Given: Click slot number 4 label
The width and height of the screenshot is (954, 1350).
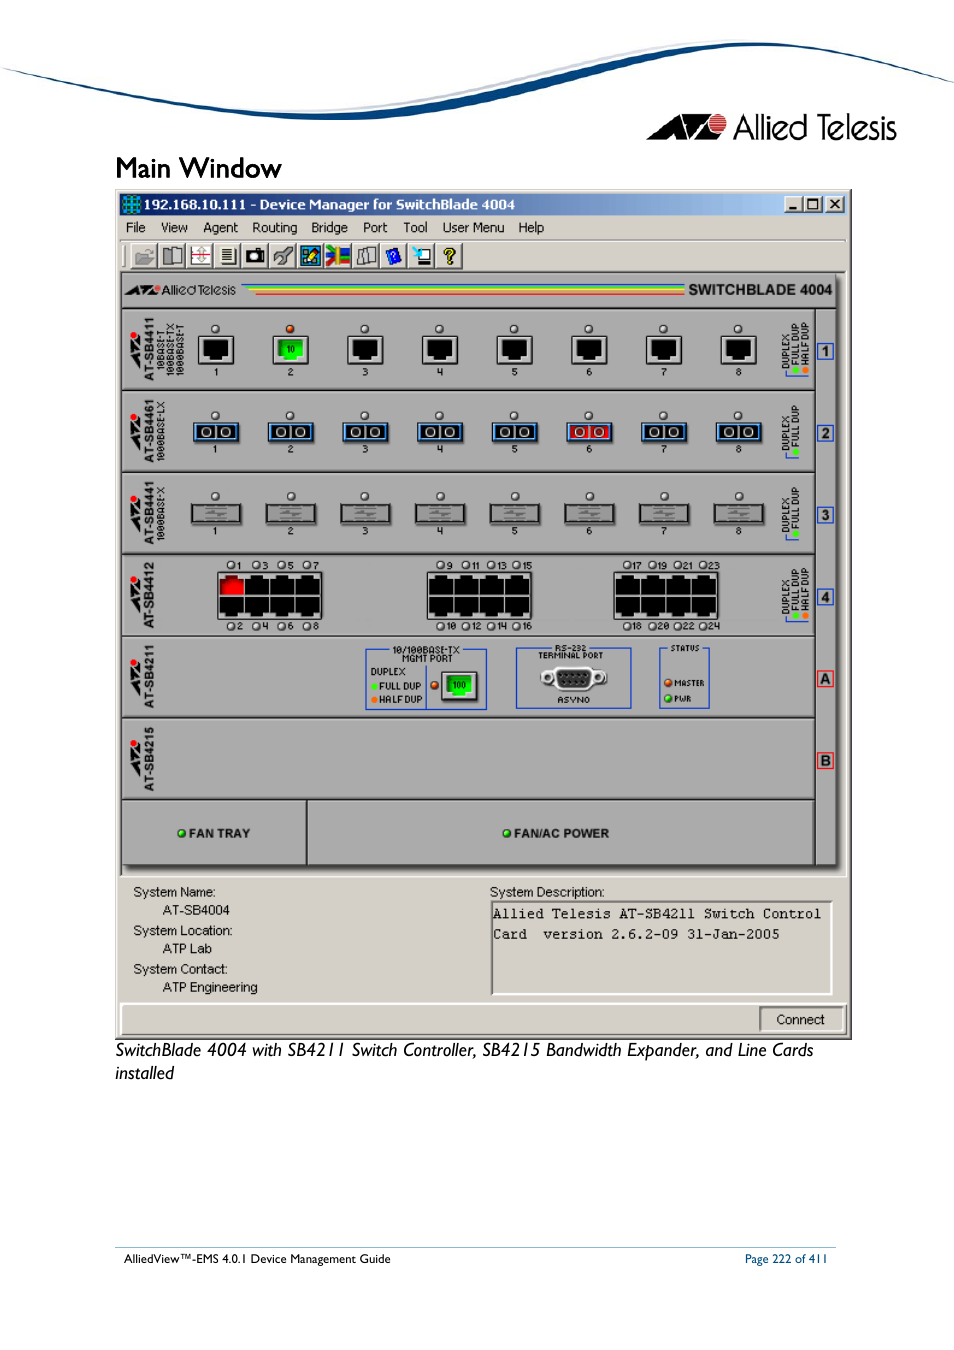Looking at the screenshot, I should [x=825, y=597].
